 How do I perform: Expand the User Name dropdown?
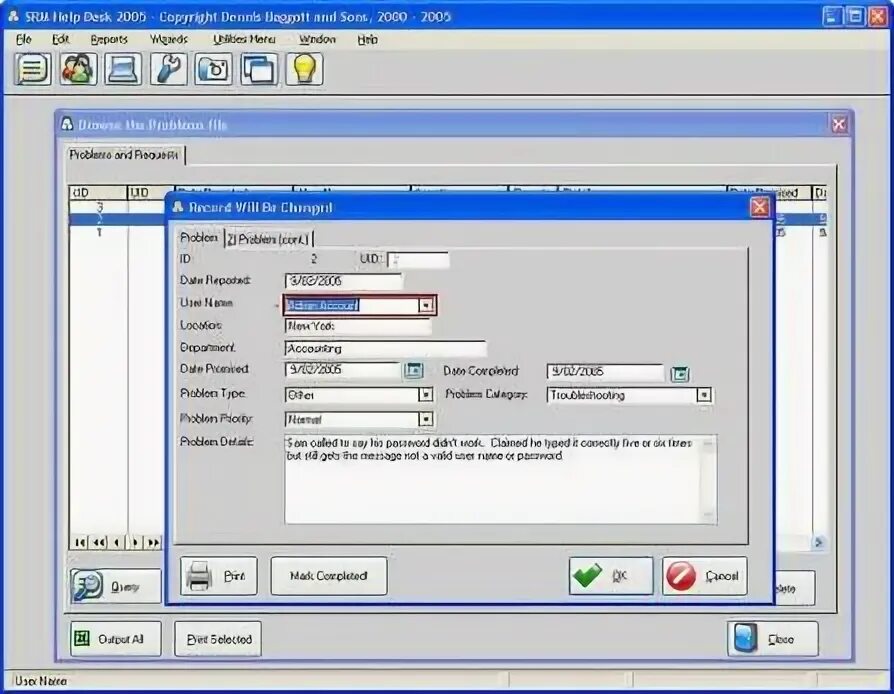(x=426, y=306)
